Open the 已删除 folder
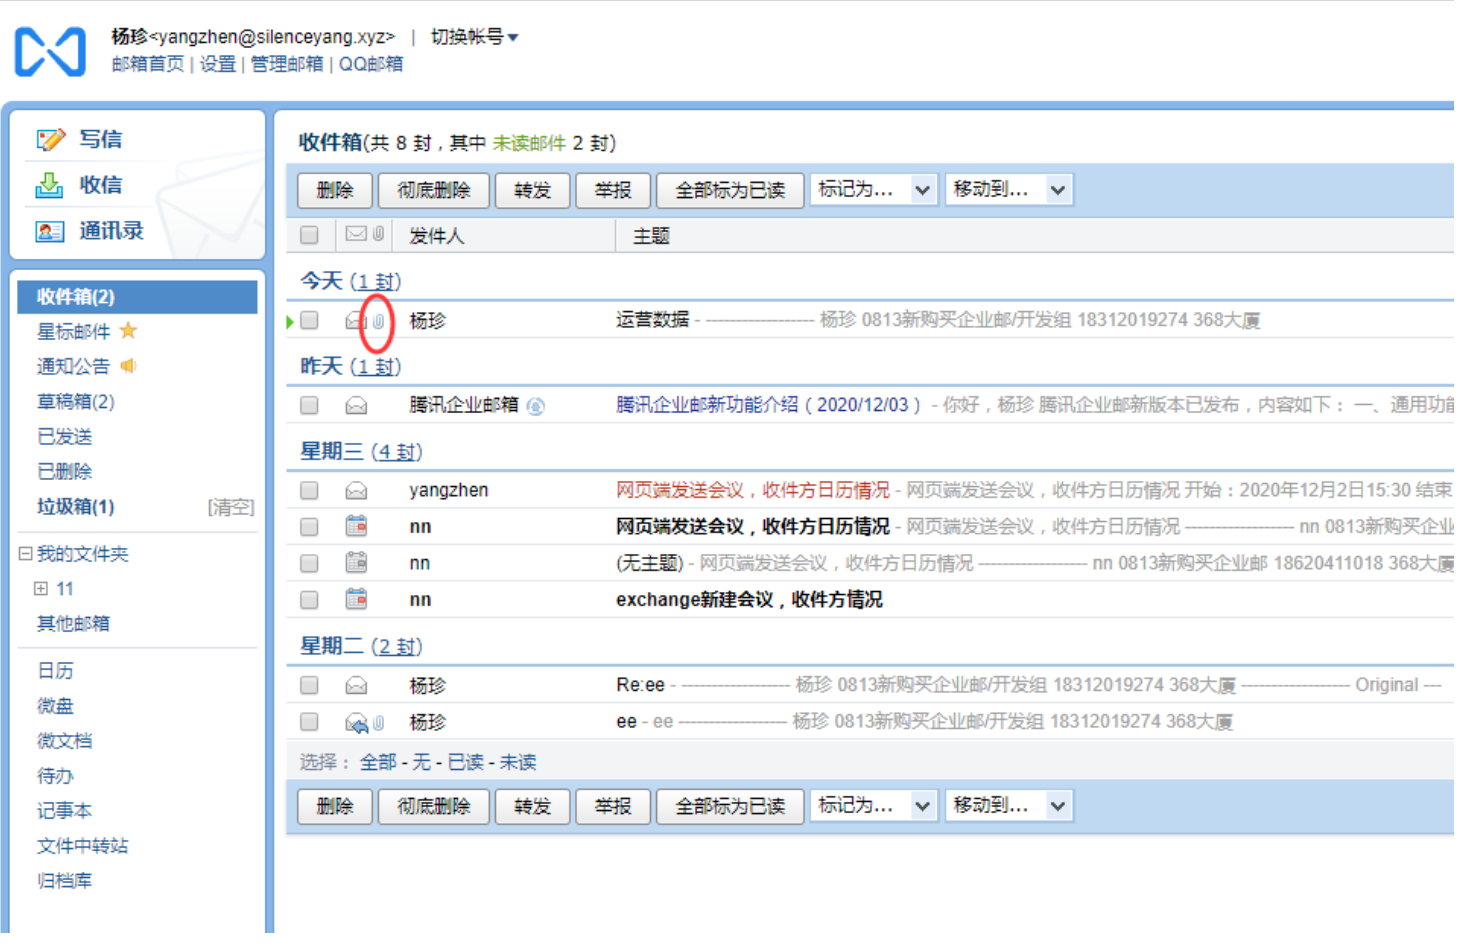The height and width of the screenshot is (944, 1458). tap(65, 471)
